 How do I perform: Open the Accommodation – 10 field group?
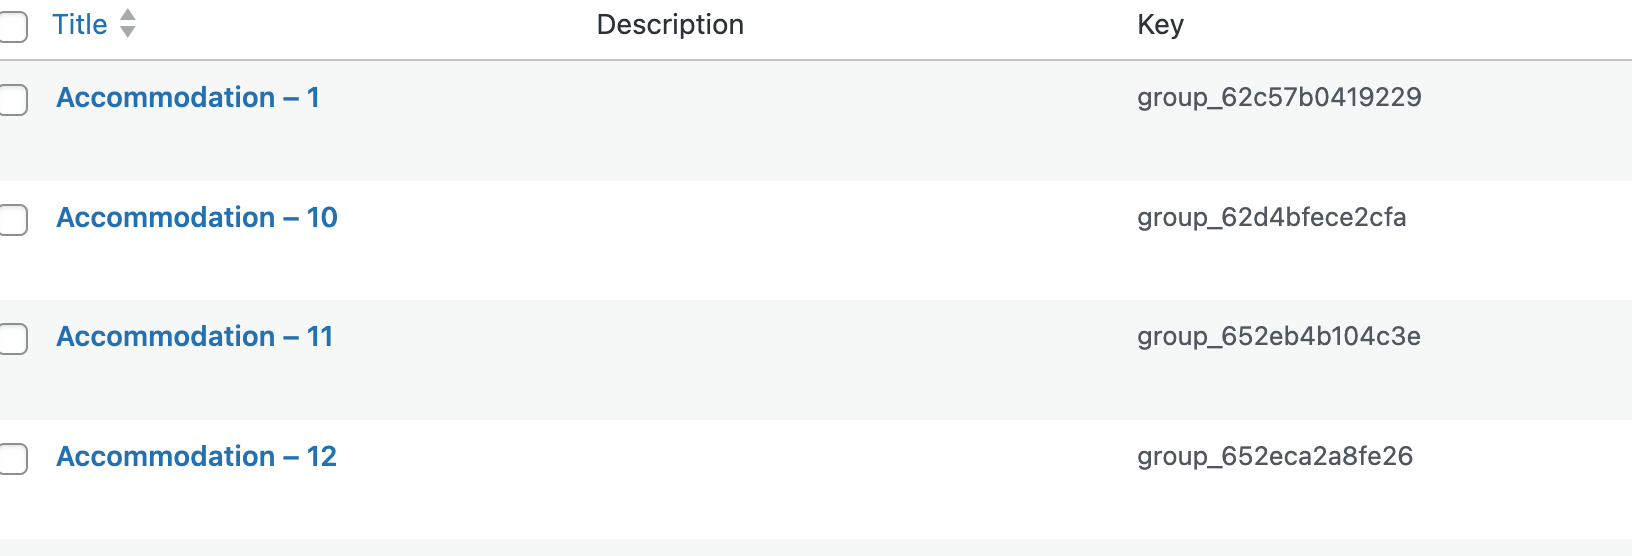click(x=197, y=217)
